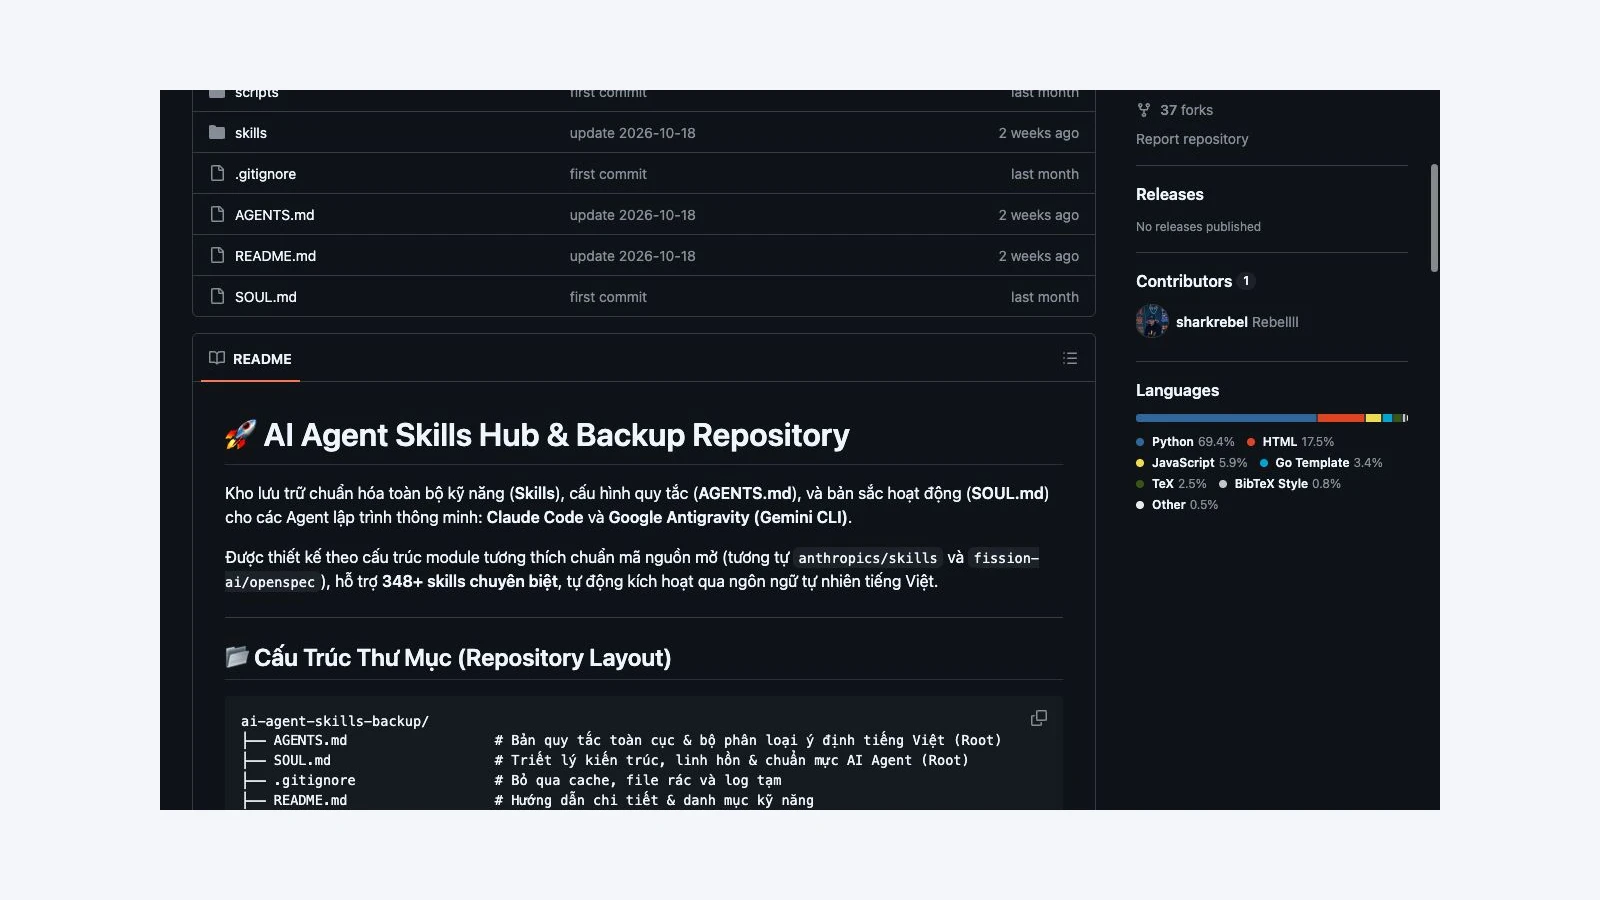Open the Releases section heading
Screen dimensions: 1600x900
(1170, 194)
